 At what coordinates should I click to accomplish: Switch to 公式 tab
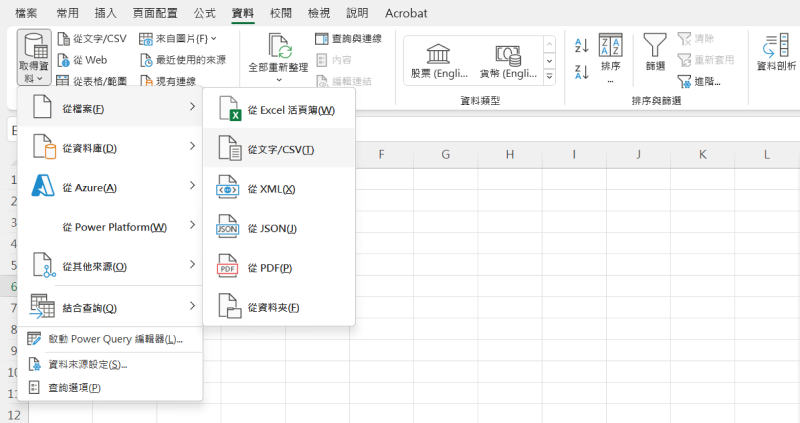click(x=205, y=13)
